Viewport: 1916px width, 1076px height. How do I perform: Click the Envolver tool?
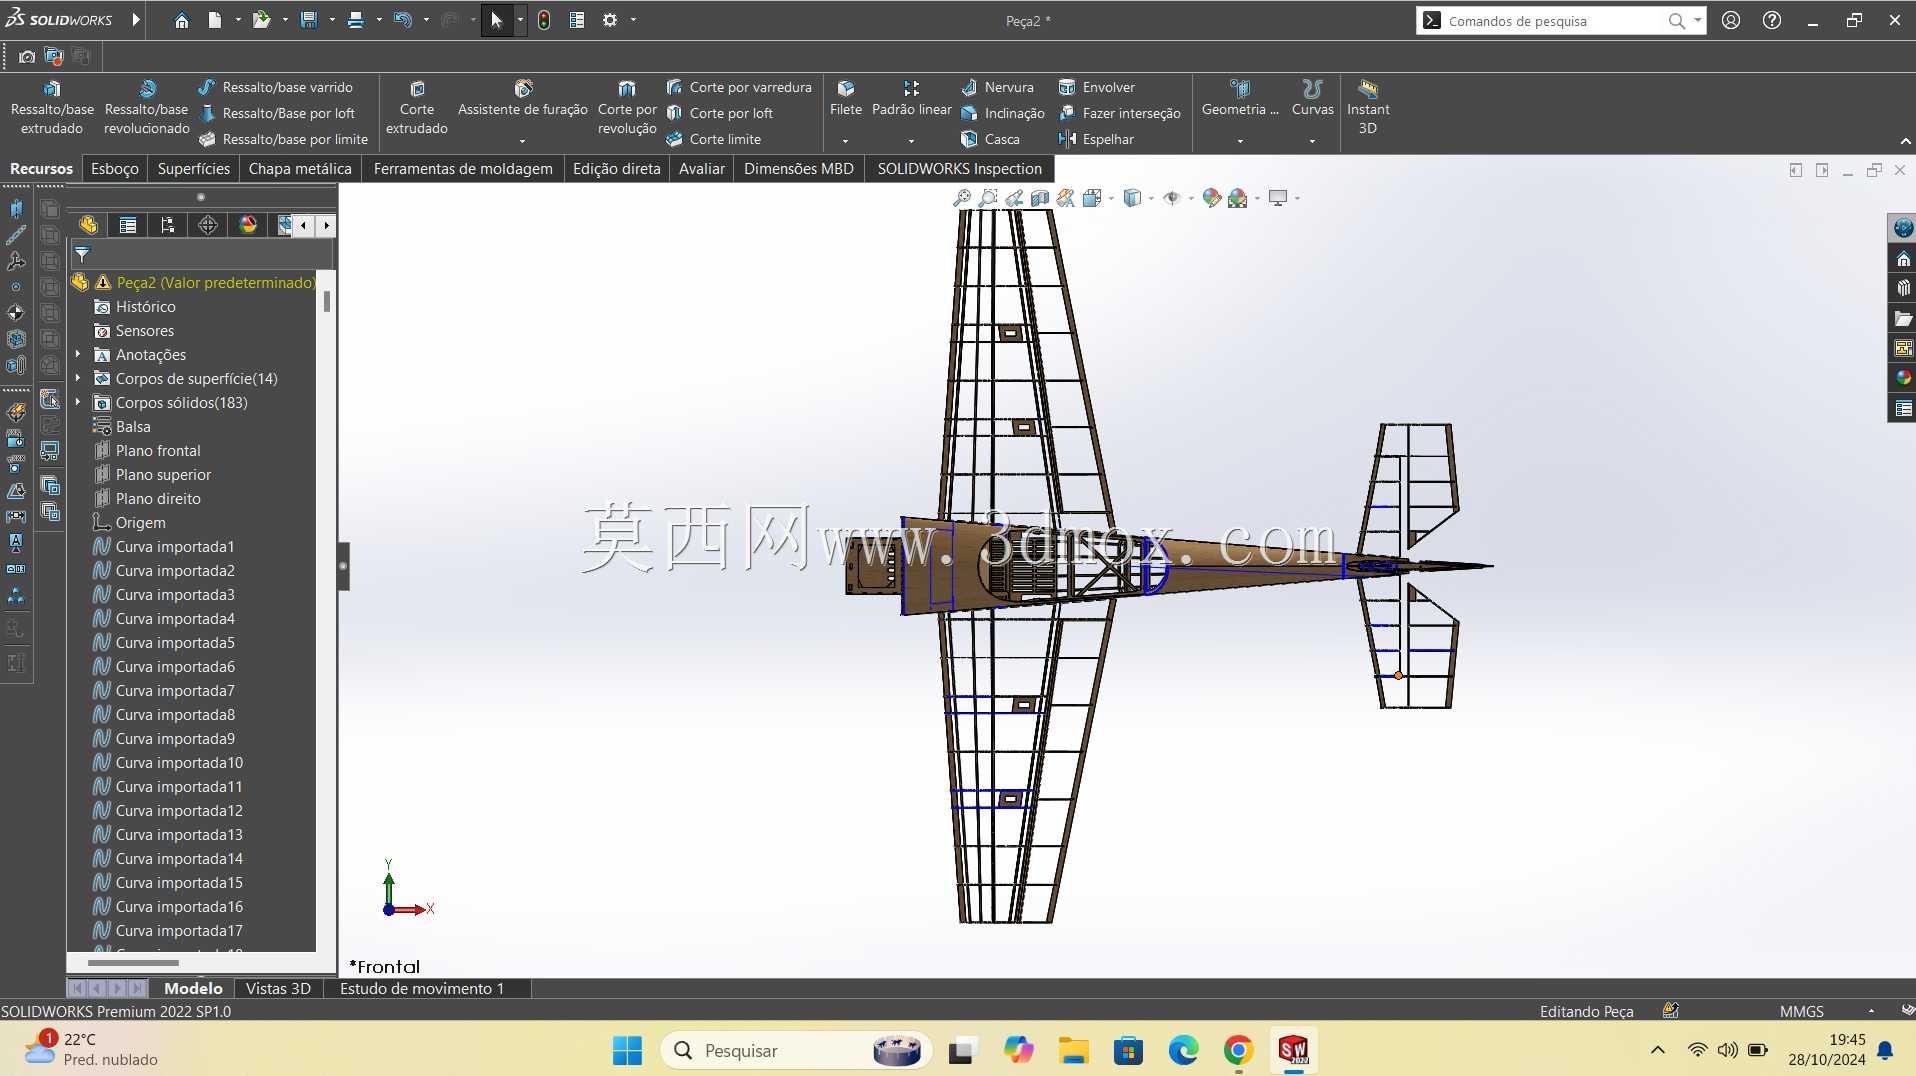[1097, 87]
